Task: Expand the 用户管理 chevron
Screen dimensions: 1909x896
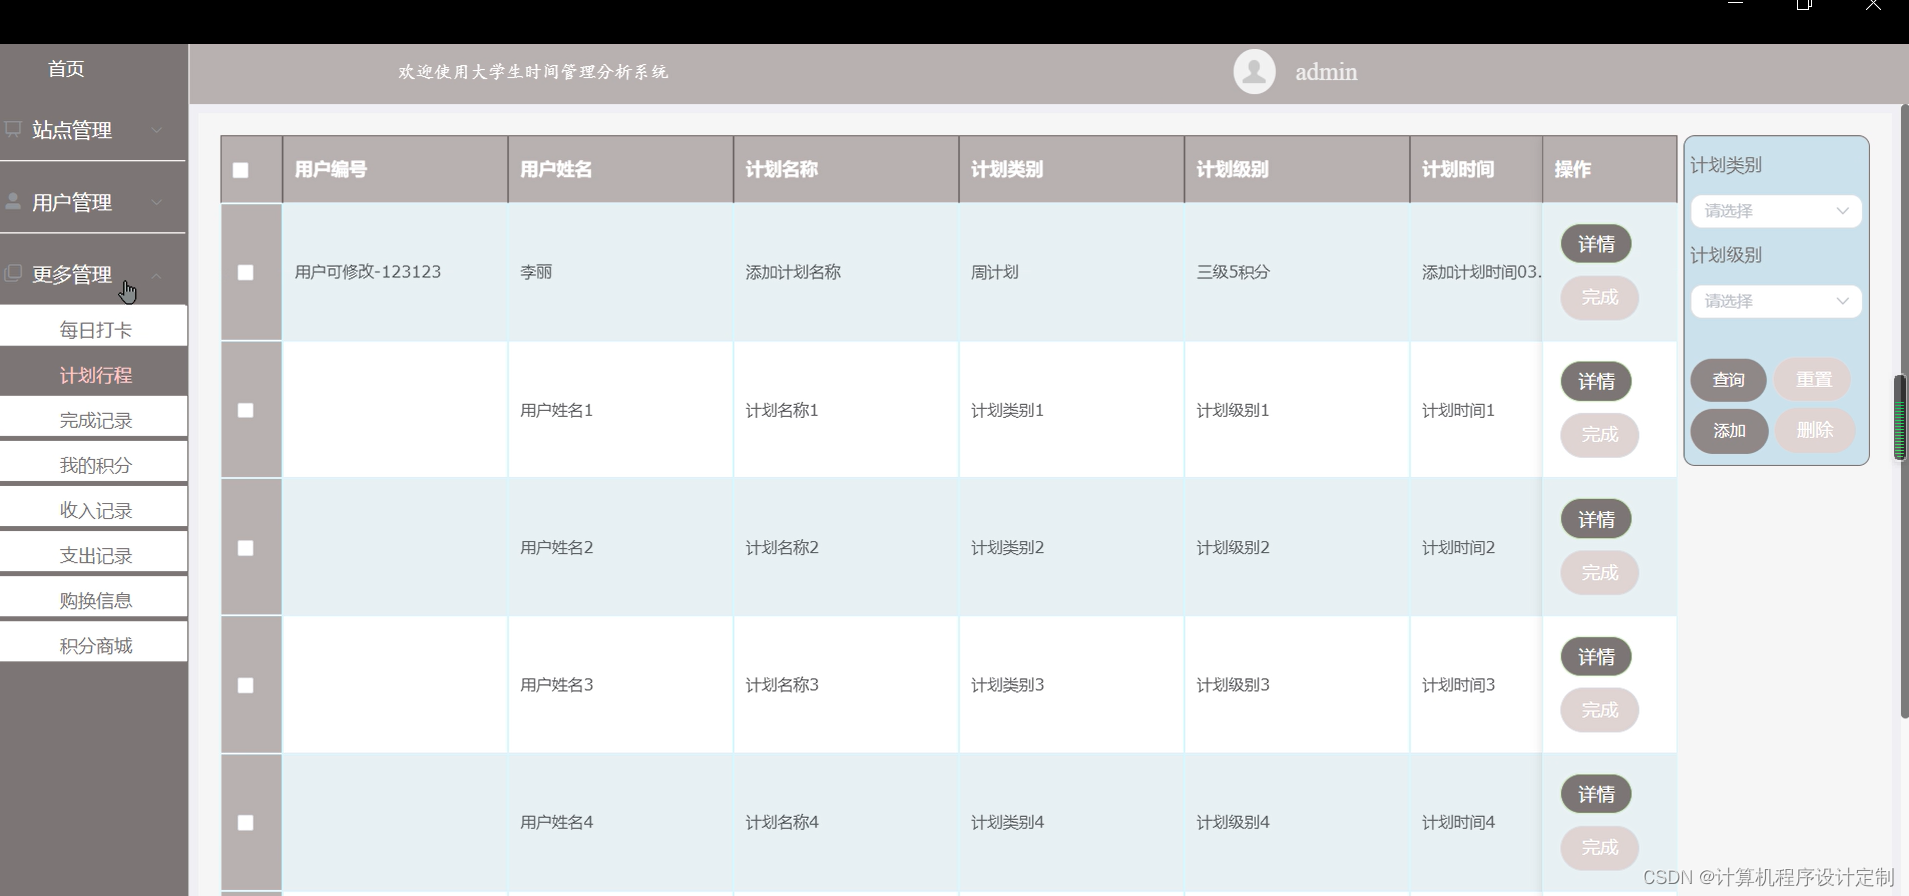Action: pyautogui.click(x=157, y=202)
